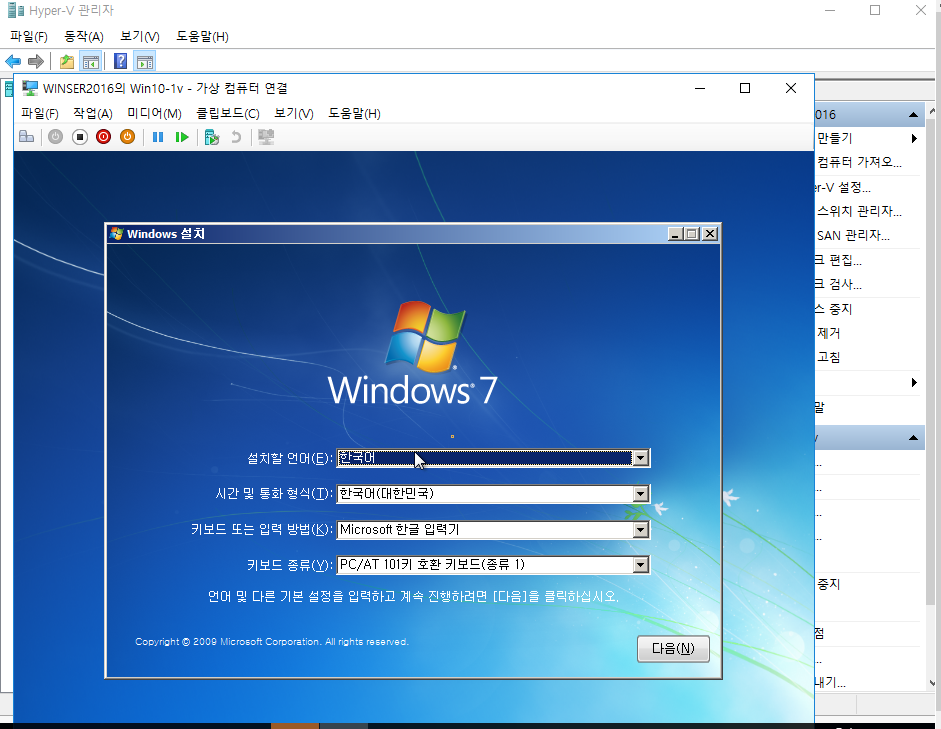Click the Copyright 2009 Microsoft Corporation text

(272, 642)
